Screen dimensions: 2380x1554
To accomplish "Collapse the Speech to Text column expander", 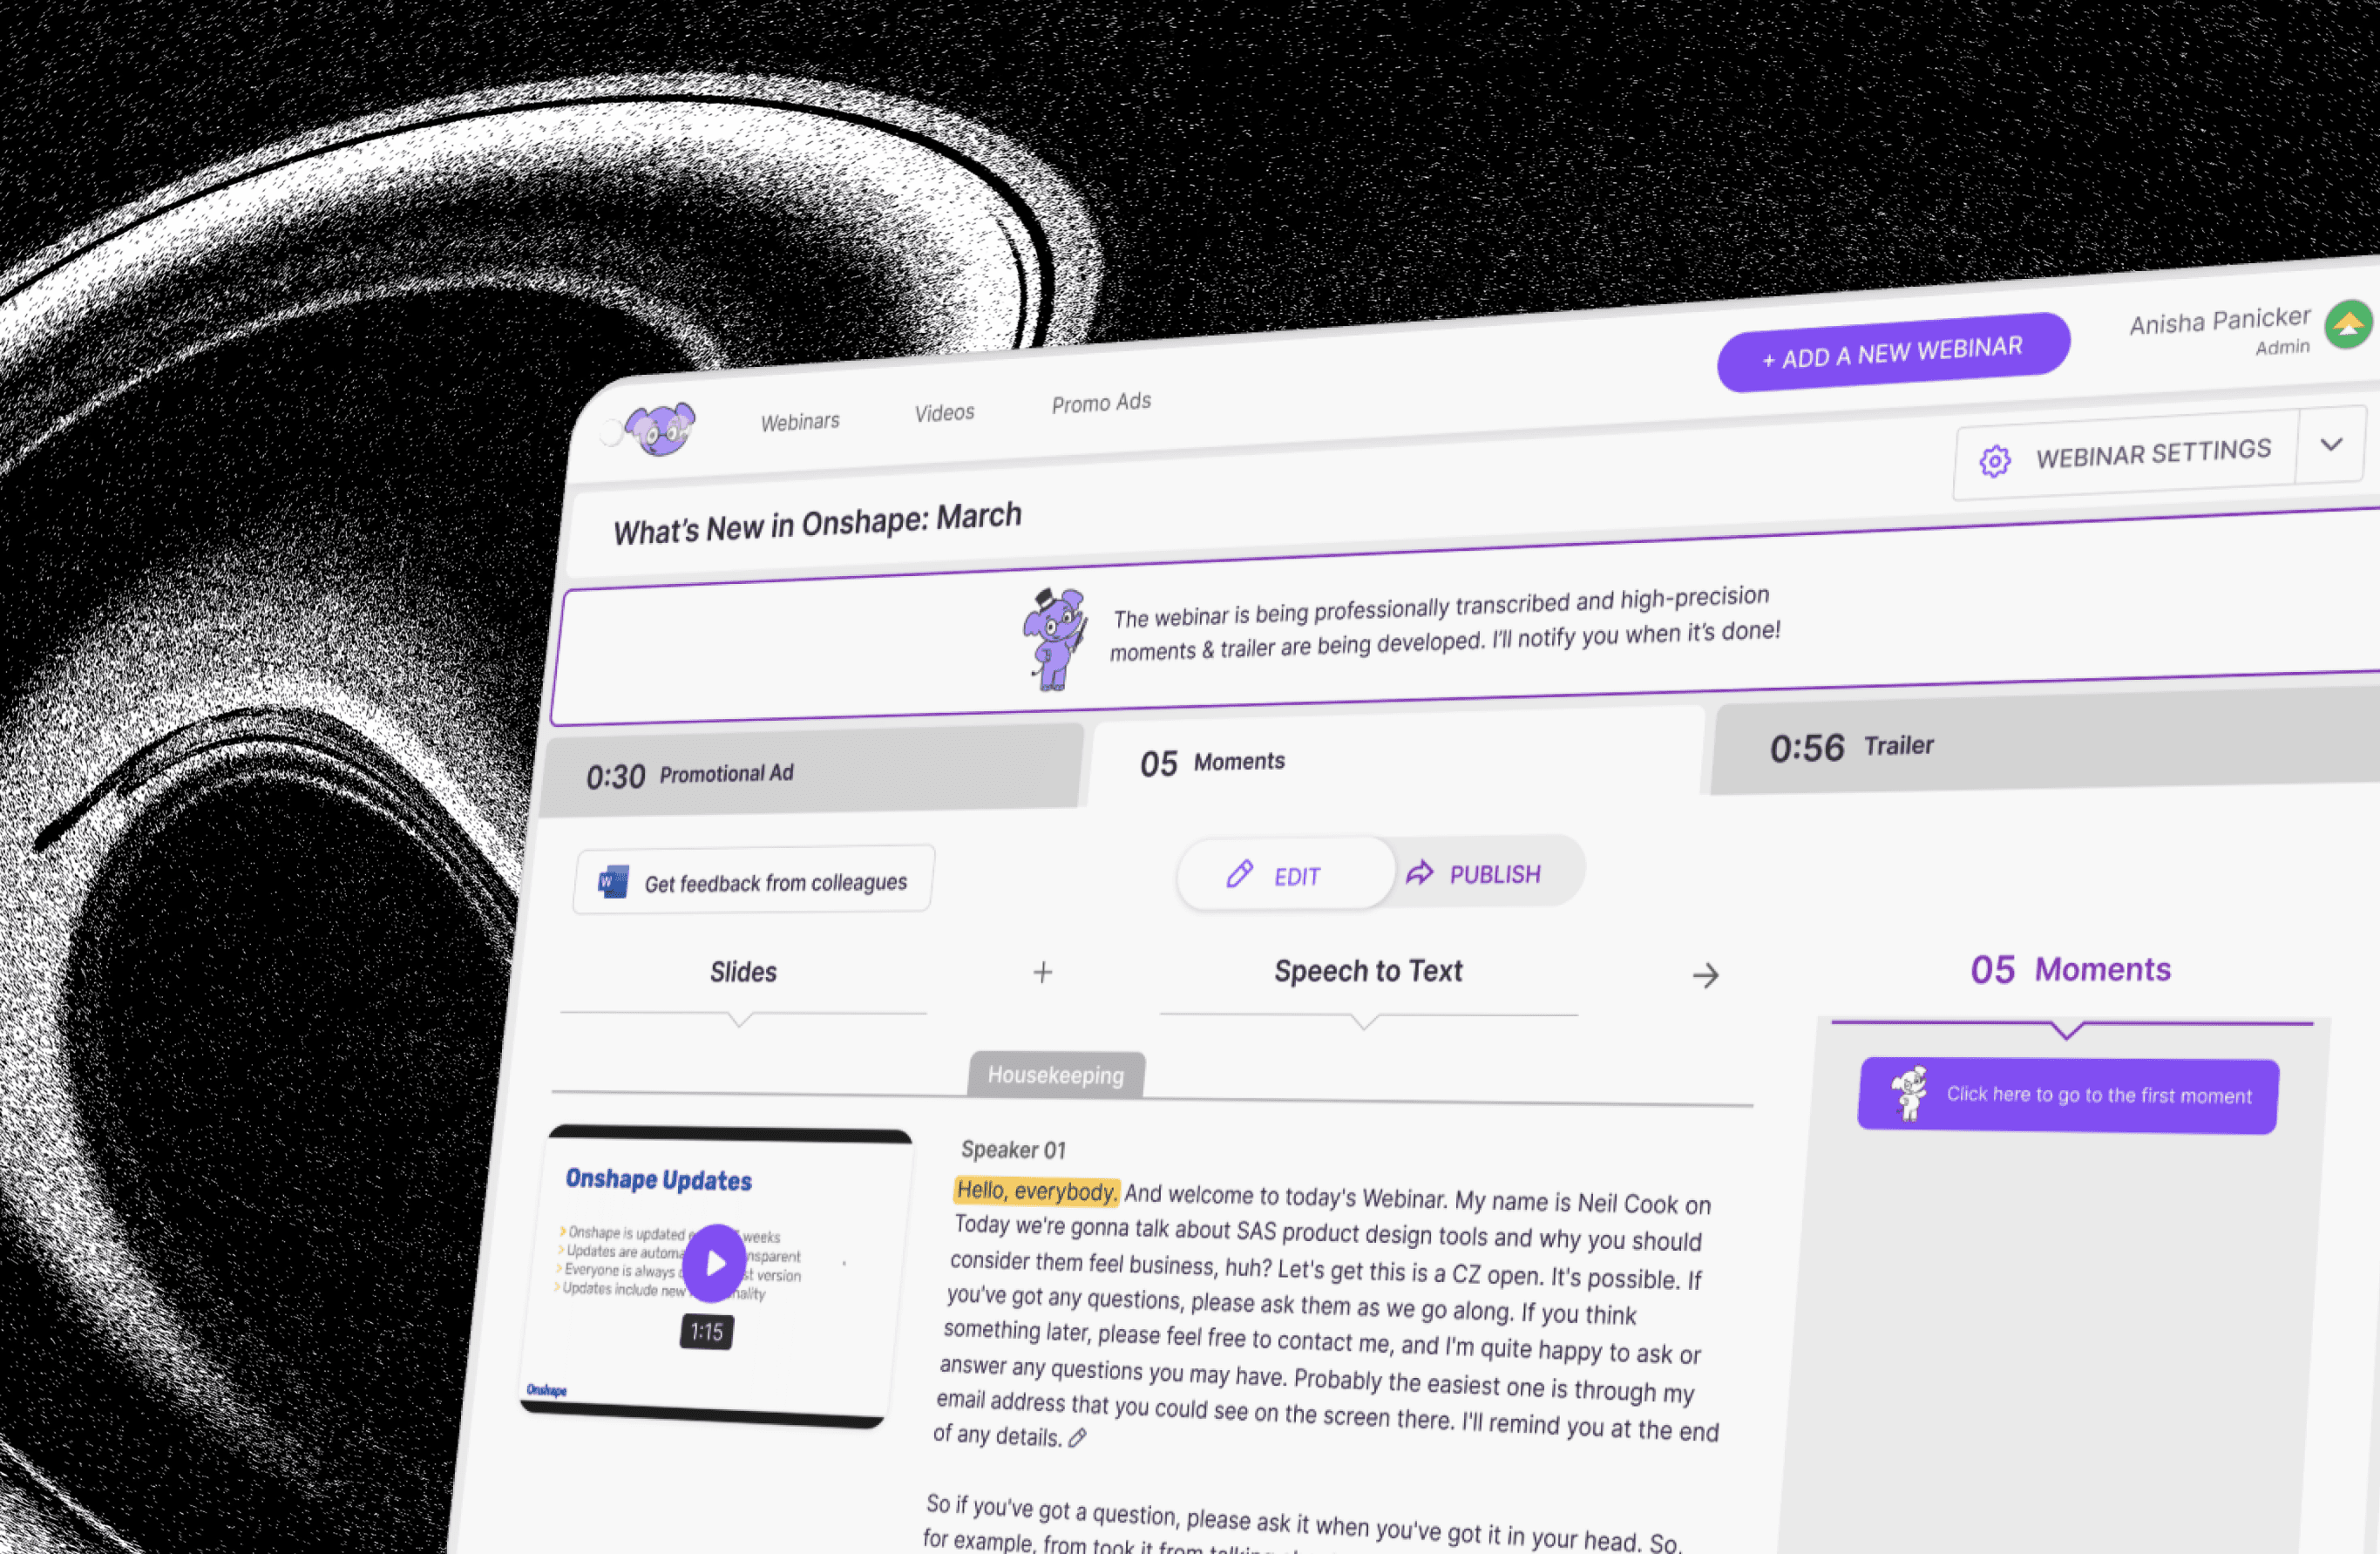I will coord(1364,1021).
